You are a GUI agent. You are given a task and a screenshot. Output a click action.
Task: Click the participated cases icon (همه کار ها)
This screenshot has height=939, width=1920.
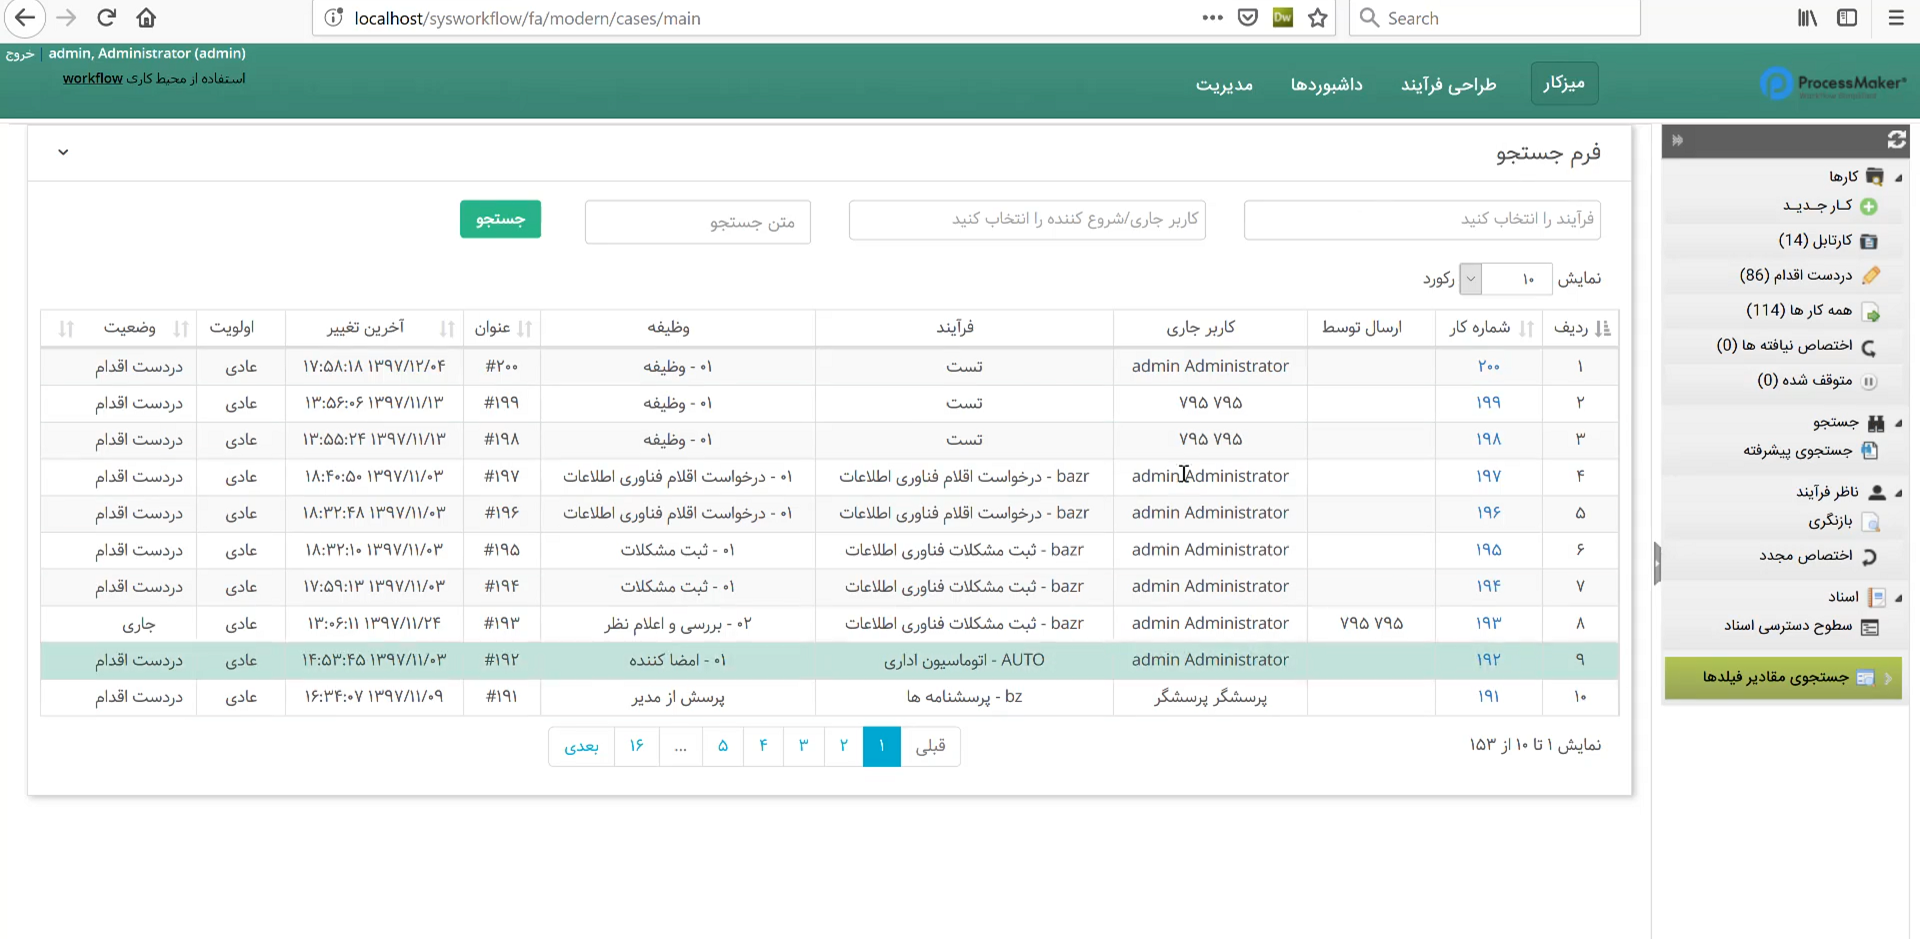1871,312
